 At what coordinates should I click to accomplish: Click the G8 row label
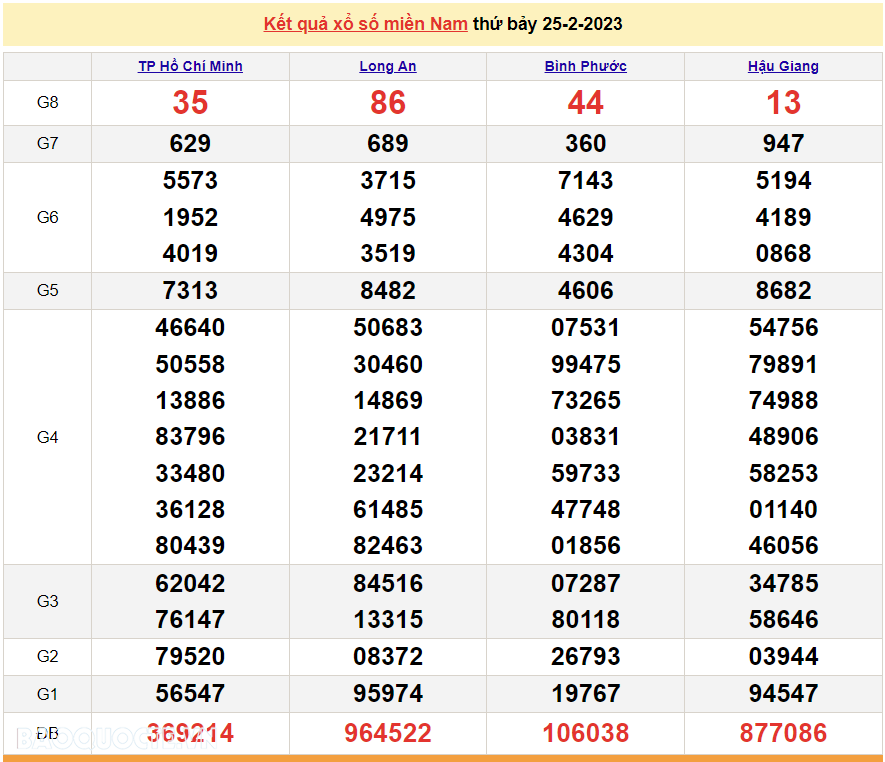[x=47, y=103]
